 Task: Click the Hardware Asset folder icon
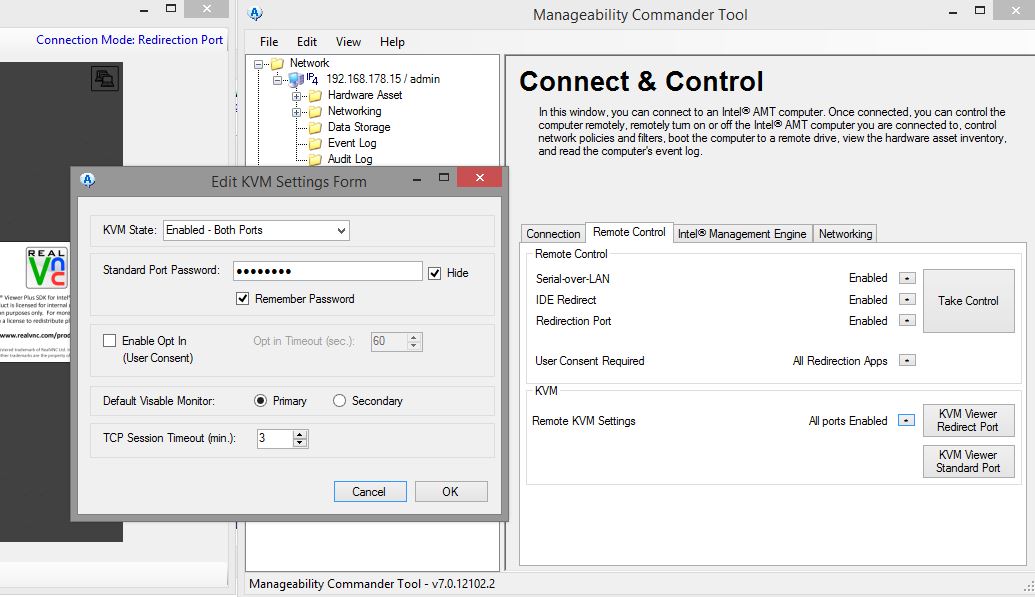coord(316,96)
